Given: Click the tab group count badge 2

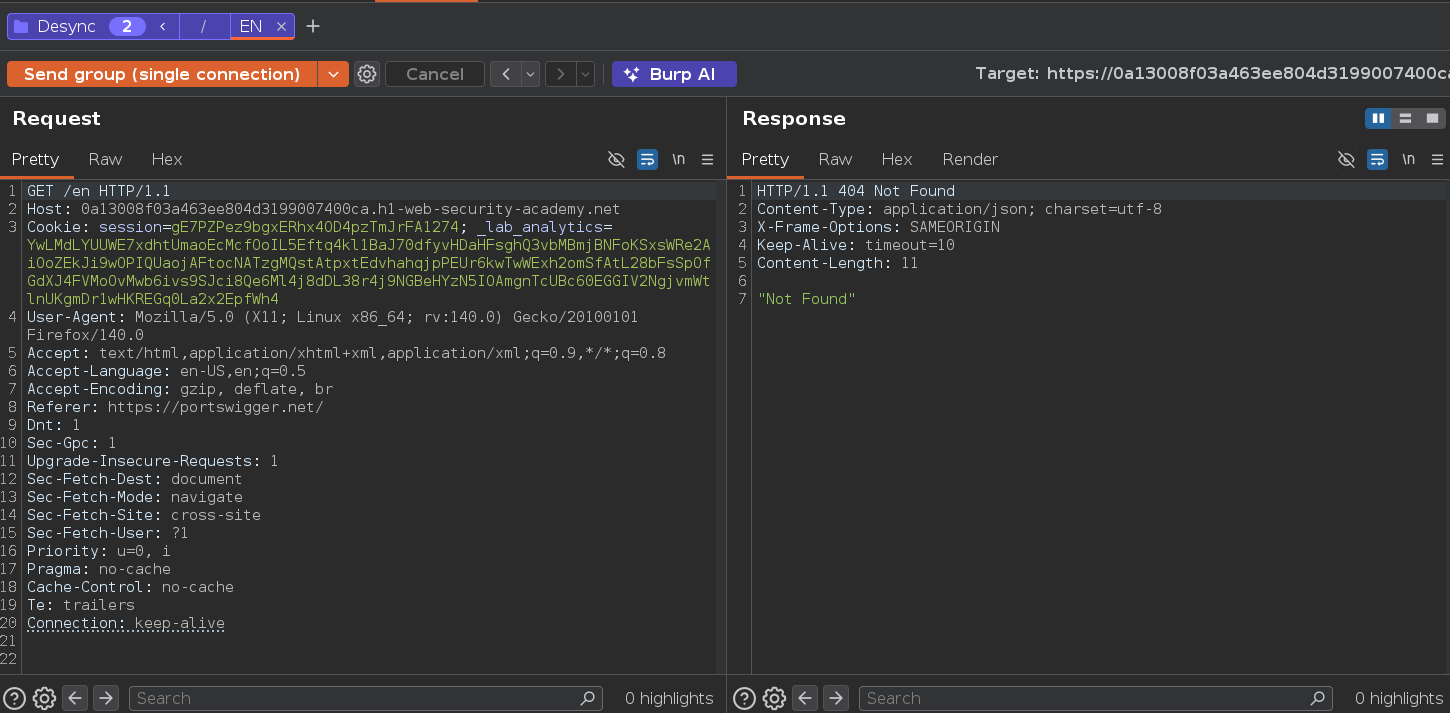Looking at the screenshot, I should pyautogui.click(x=127, y=27).
